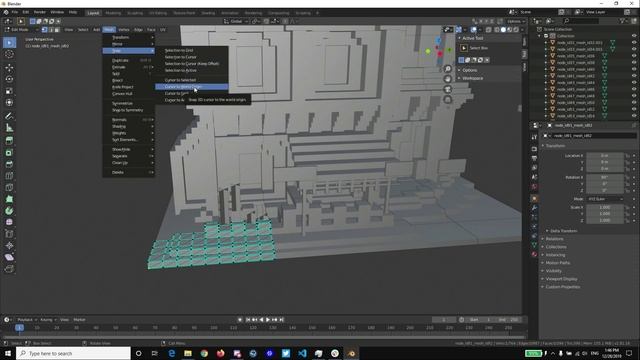Collapse the Transform panel
The height and width of the screenshot is (360, 640).
pyautogui.click(x=555, y=146)
